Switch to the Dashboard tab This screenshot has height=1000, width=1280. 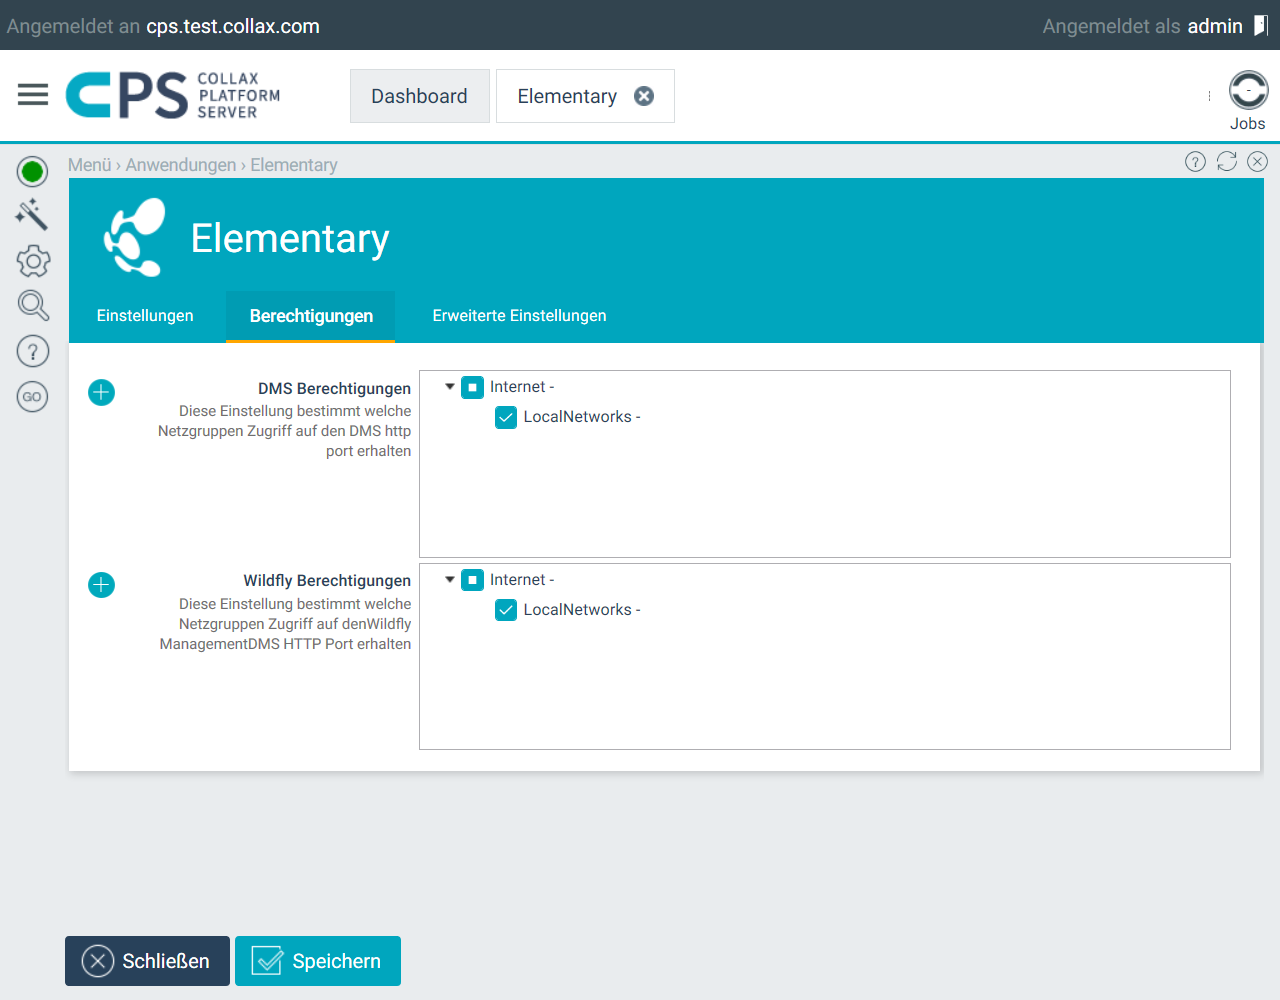coord(420,96)
